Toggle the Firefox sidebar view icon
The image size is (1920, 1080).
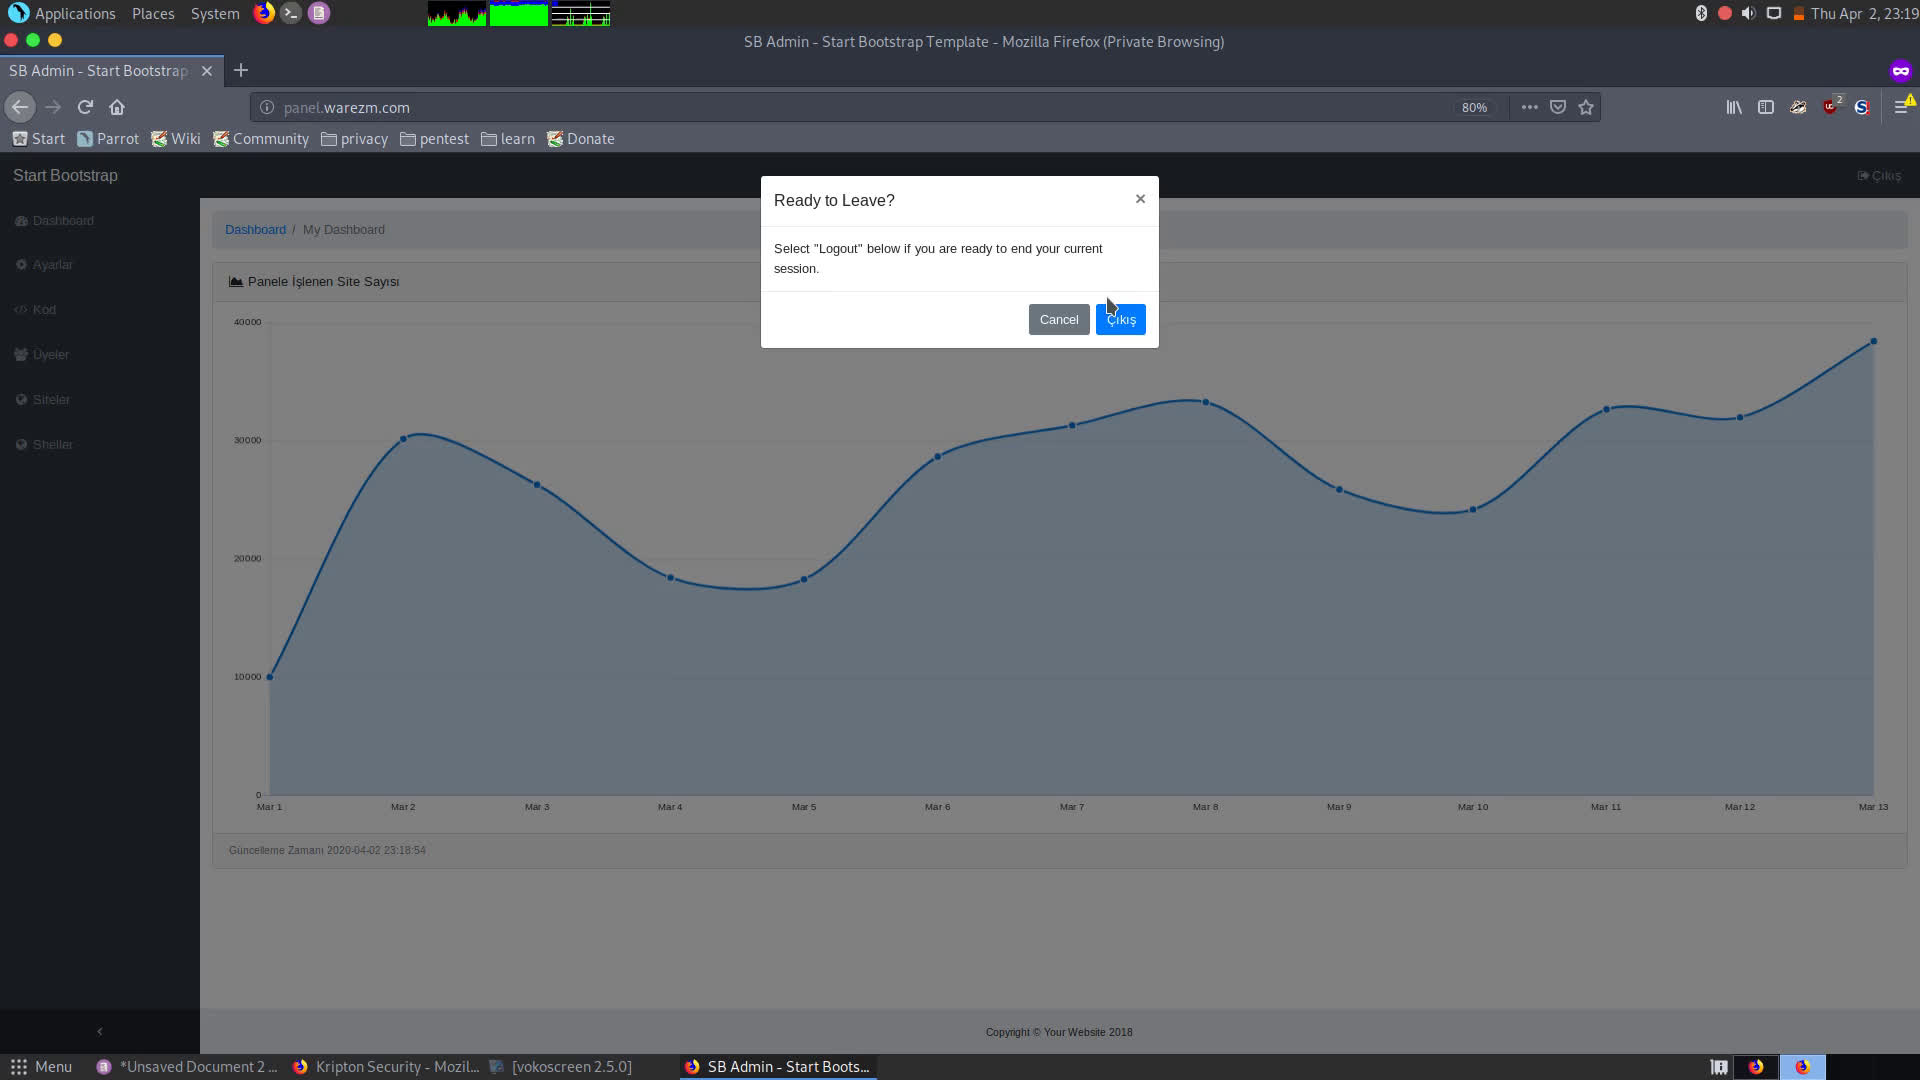tap(1766, 107)
